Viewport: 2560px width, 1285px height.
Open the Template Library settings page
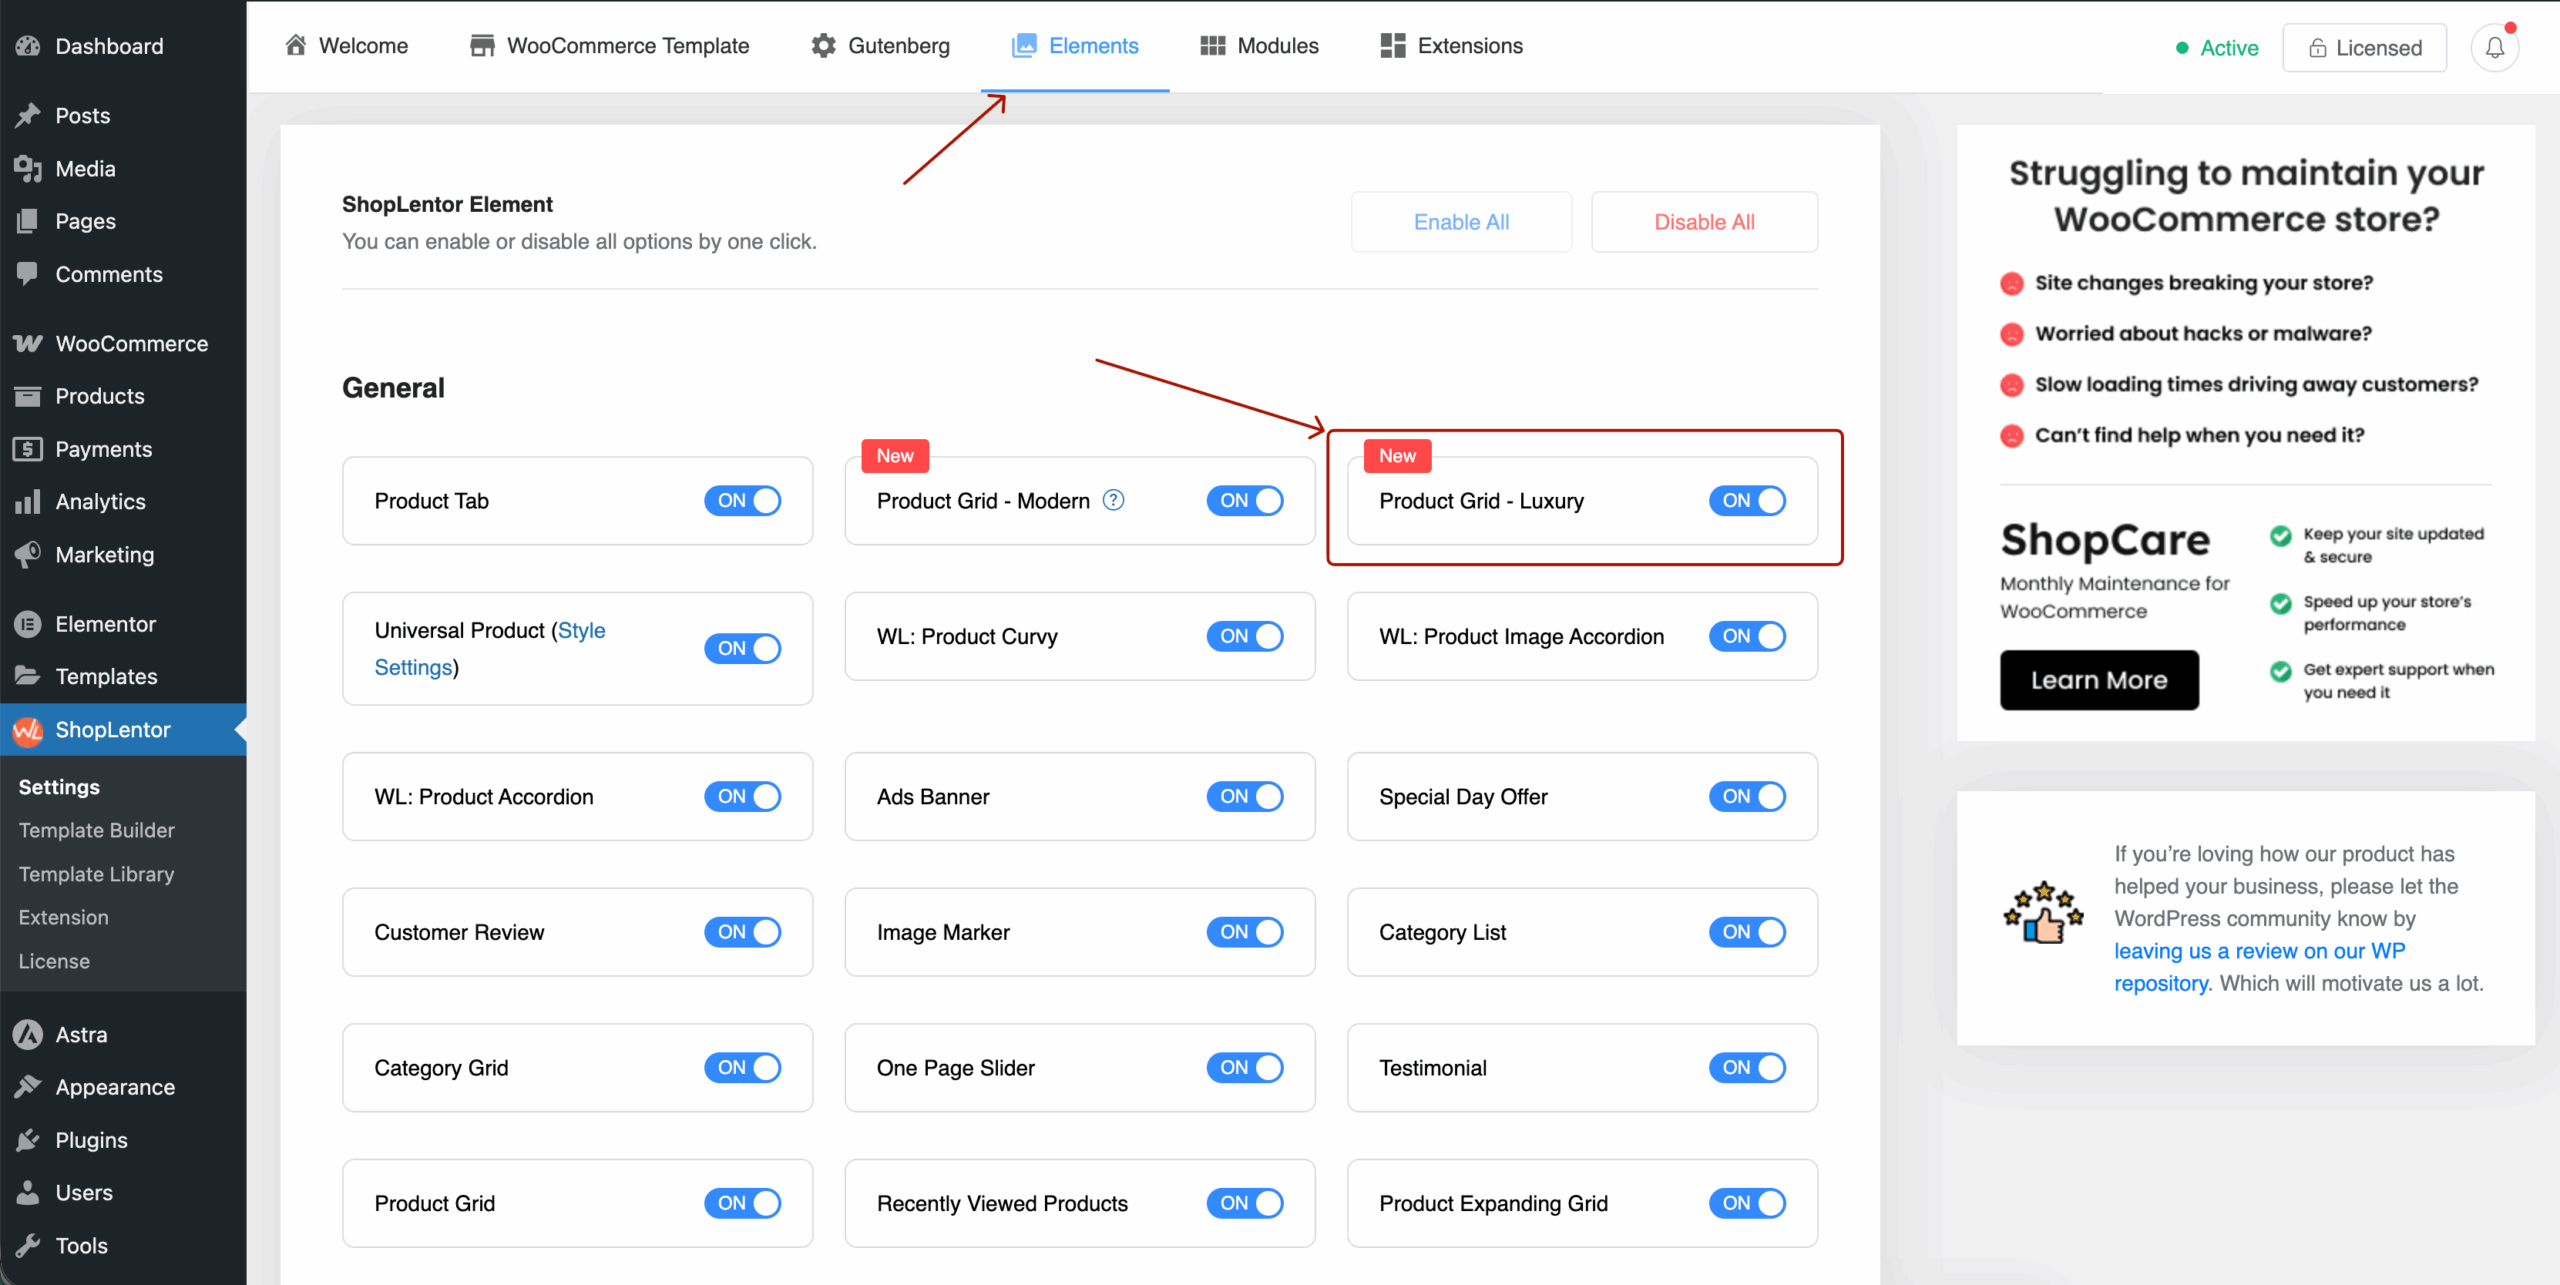(96, 873)
